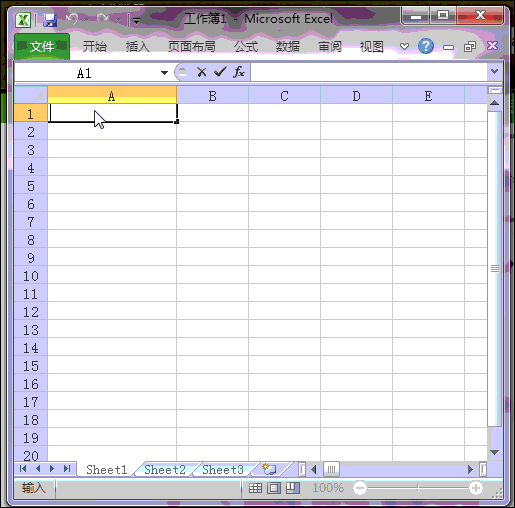Save the workbook with the floppy disk icon
515x508 pixels.
50,20
